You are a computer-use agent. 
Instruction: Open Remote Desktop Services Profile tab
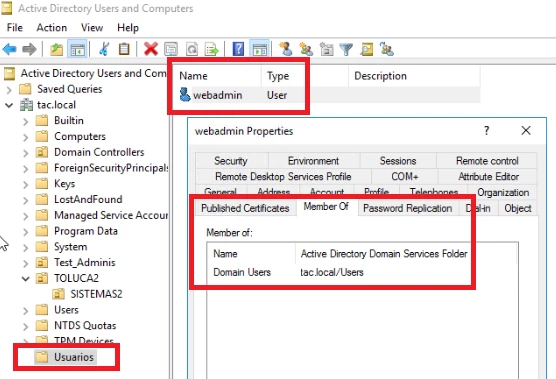pos(283,177)
